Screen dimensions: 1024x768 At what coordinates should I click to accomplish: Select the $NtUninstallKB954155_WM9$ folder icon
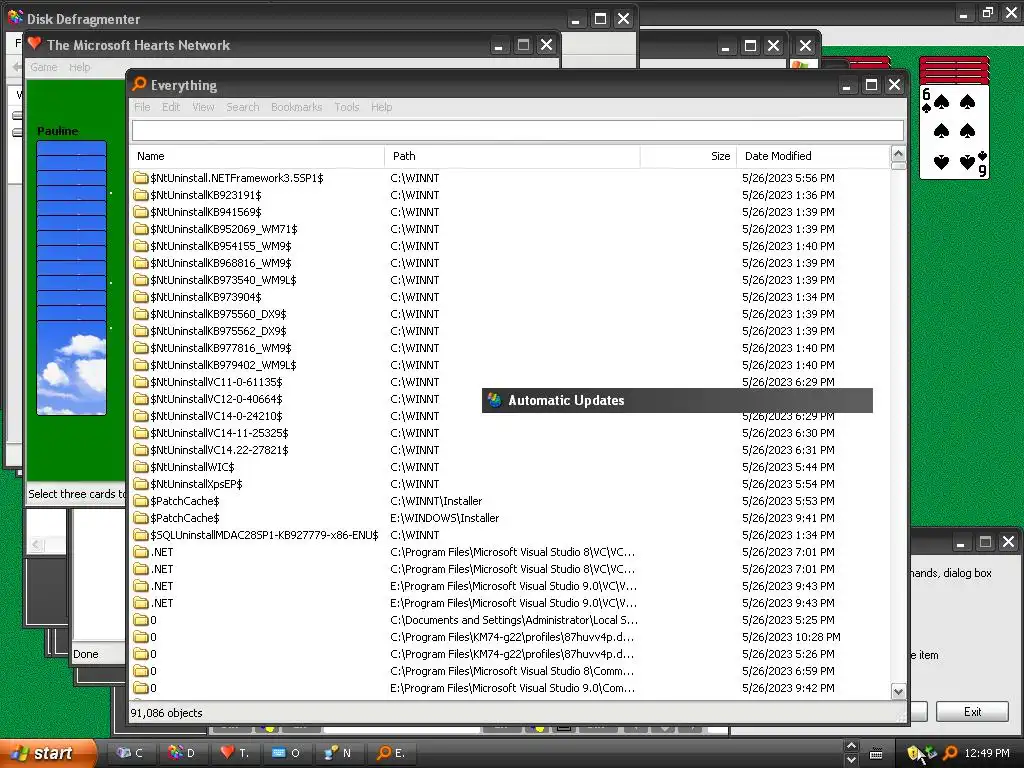(x=140, y=246)
